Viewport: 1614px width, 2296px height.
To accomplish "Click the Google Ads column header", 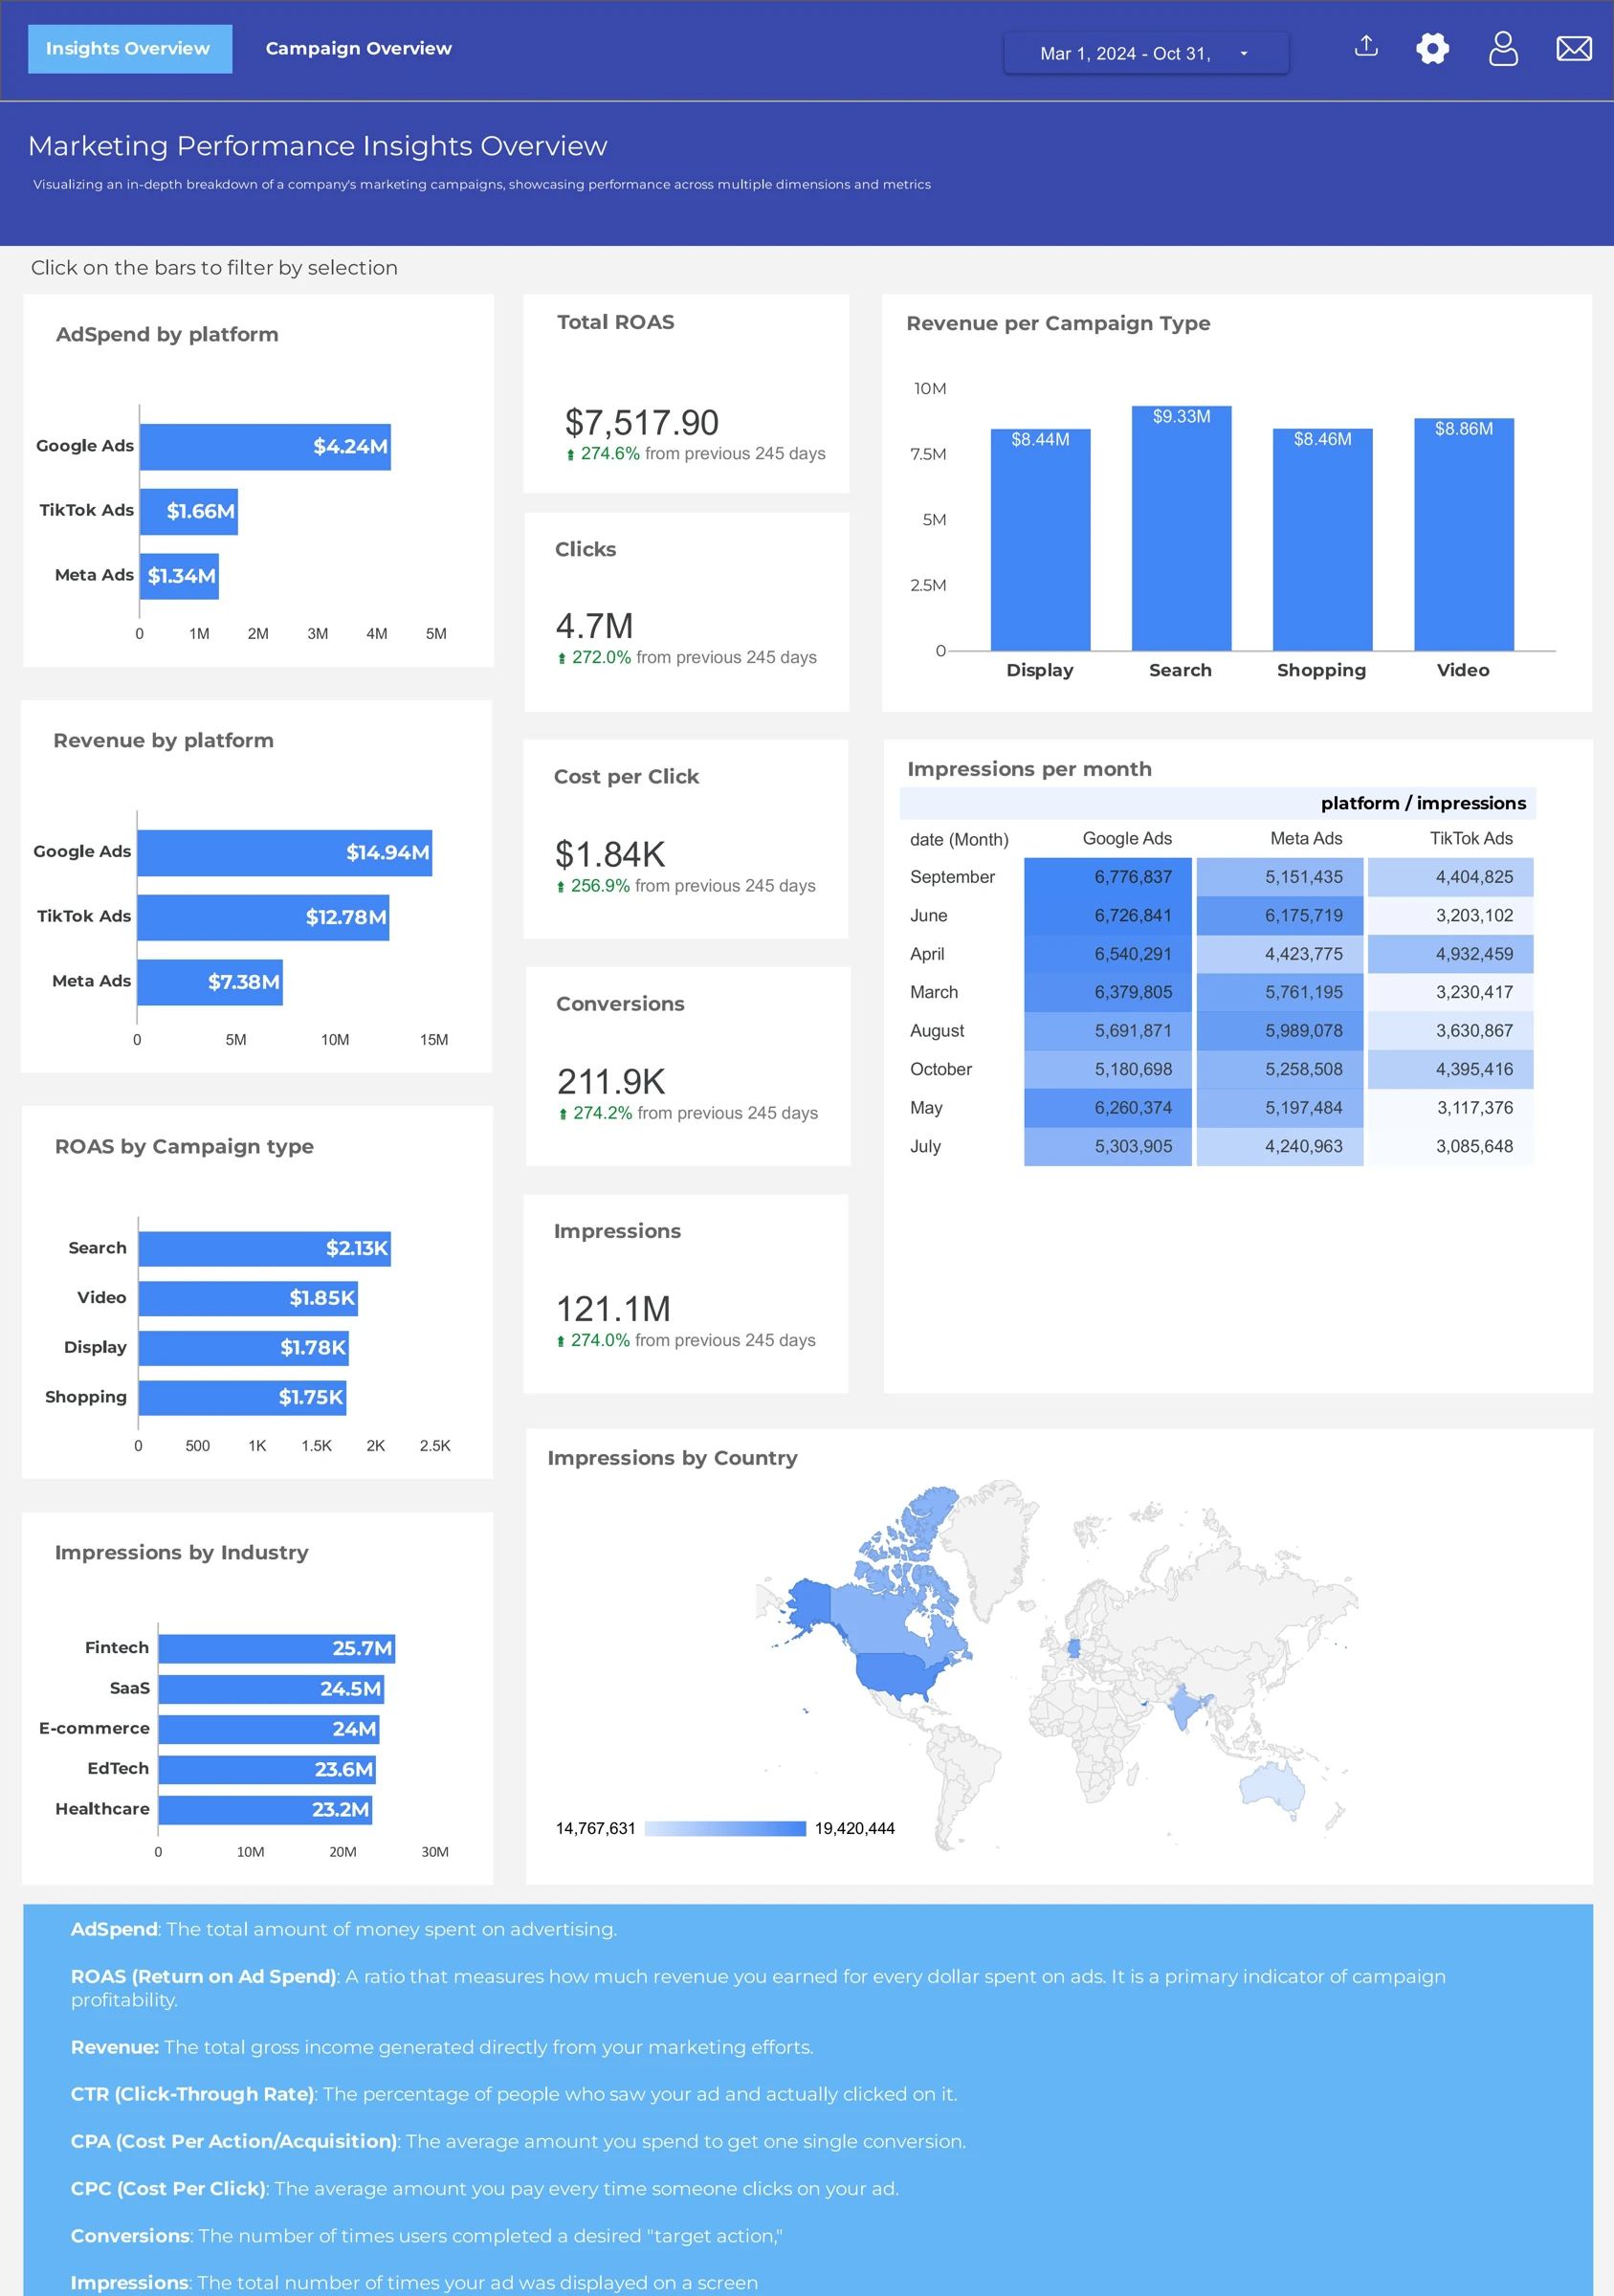I will pos(1127,839).
